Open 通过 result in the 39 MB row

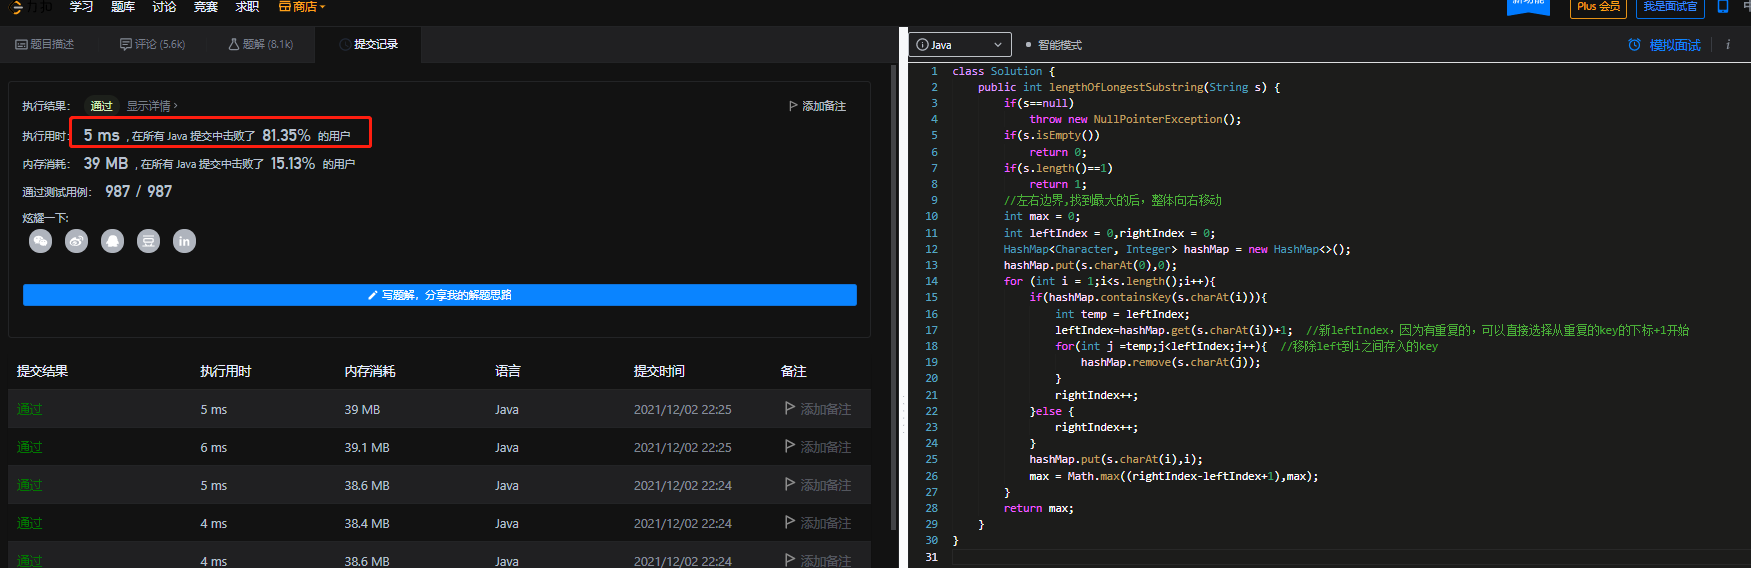[x=29, y=409]
